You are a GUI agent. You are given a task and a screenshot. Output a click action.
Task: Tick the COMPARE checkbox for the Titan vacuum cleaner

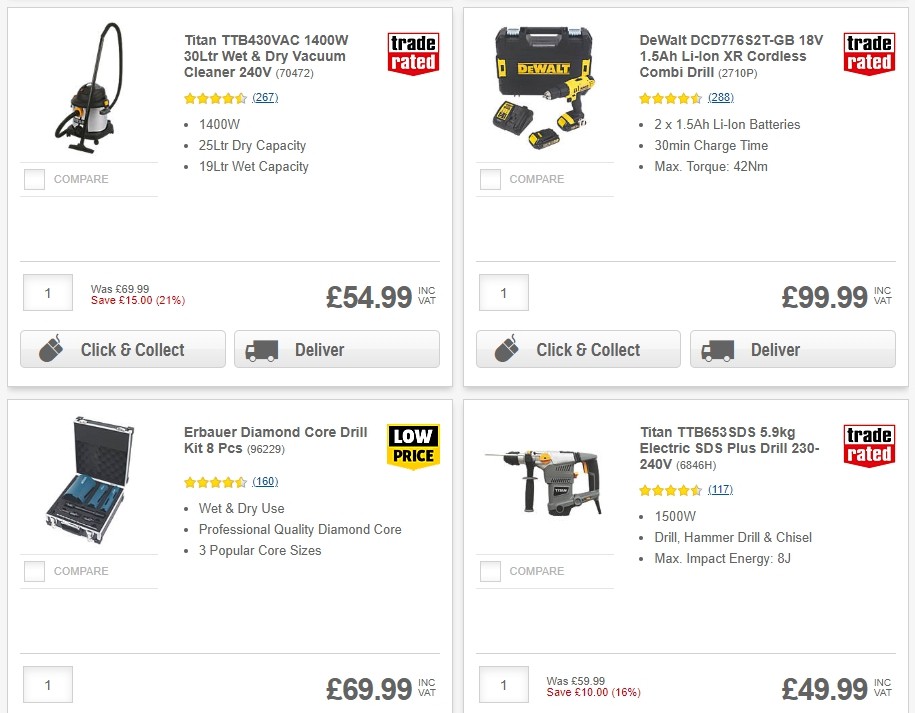[x=34, y=179]
